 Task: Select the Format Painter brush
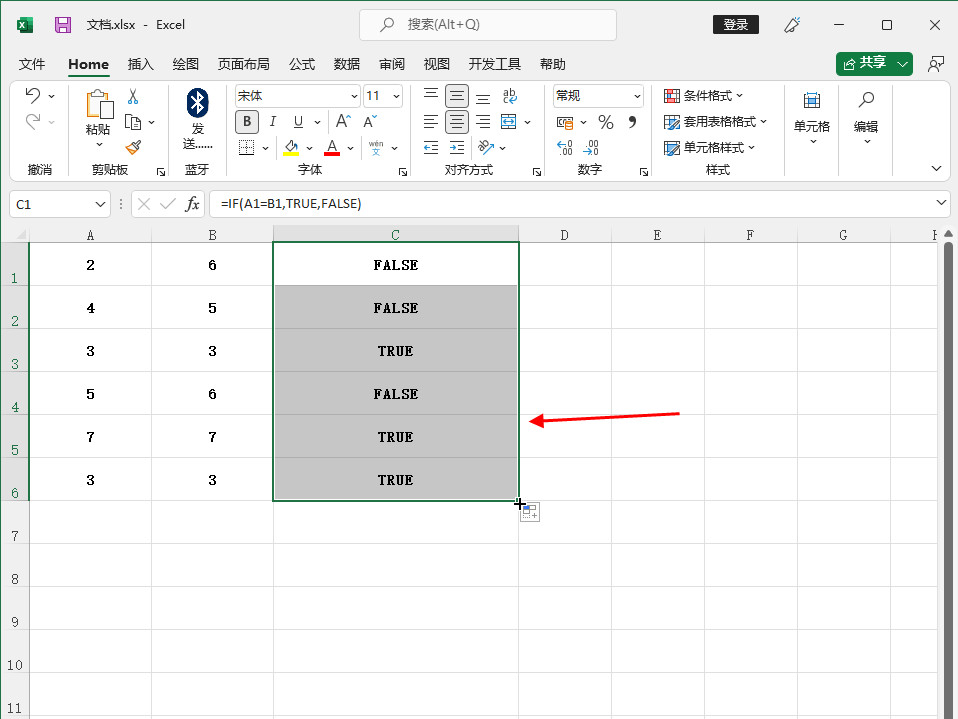[133, 147]
